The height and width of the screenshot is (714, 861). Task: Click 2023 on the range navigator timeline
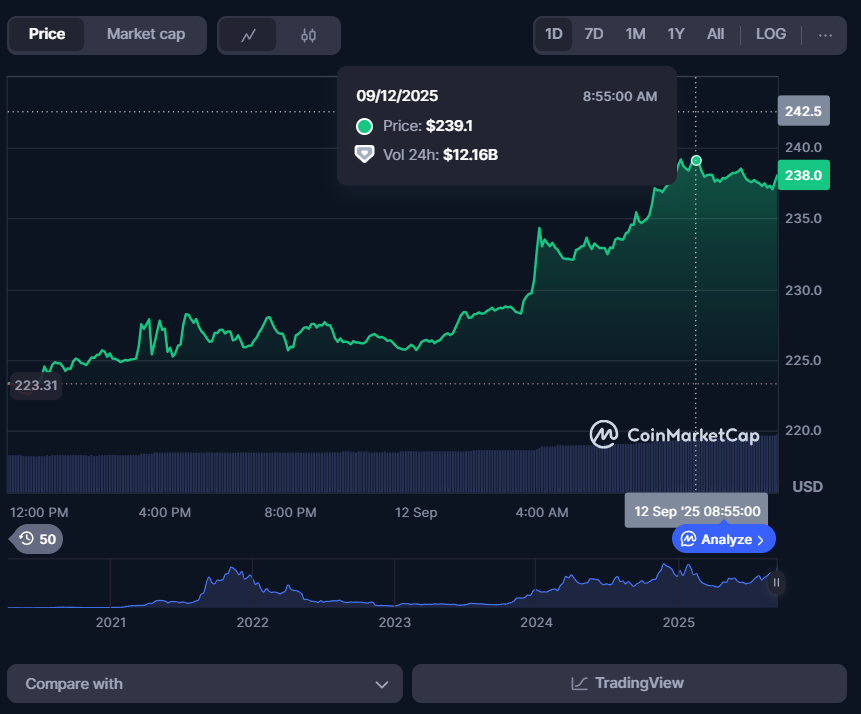click(x=394, y=622)
